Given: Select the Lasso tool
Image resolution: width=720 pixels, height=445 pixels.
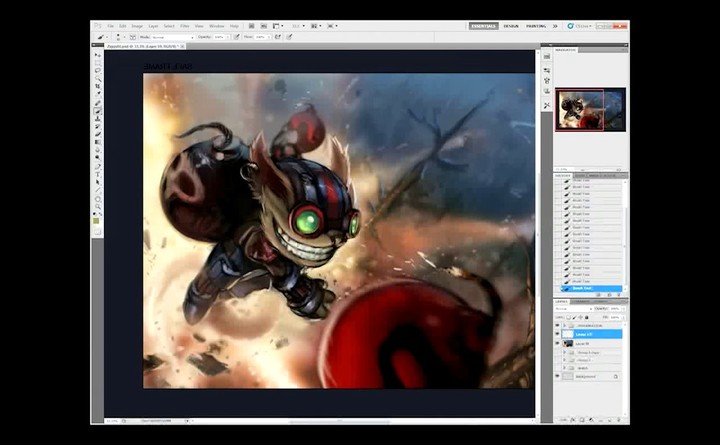Looking at the screenshot, I should click(x=97, y=70).
